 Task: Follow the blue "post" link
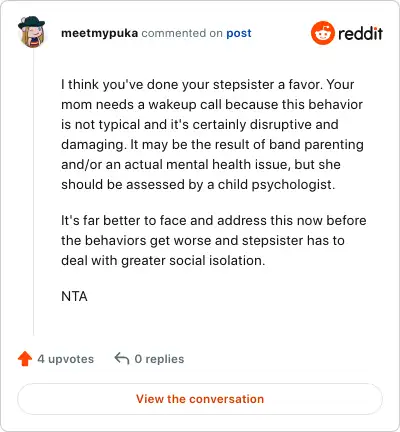239,33
